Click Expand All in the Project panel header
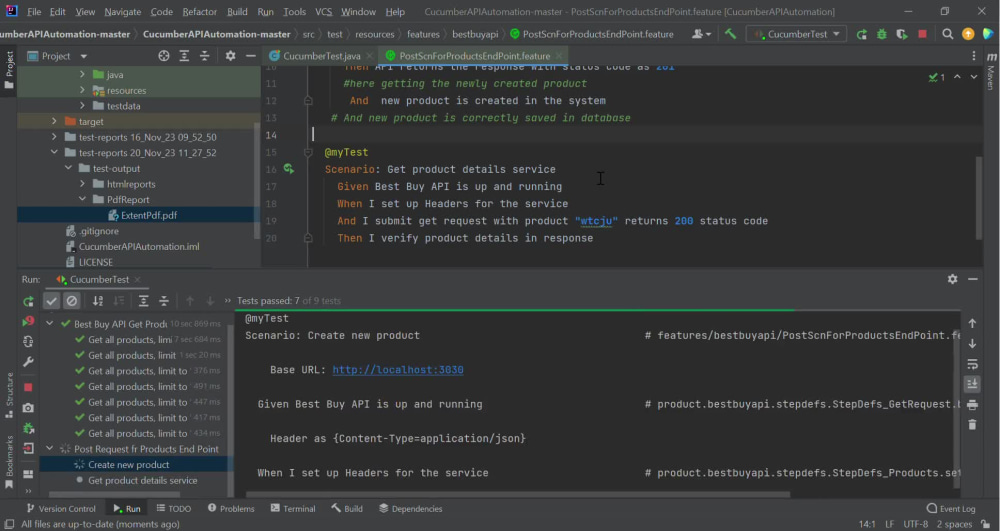The height and width of the screenshot is (531, 1000). click(184, 56)
